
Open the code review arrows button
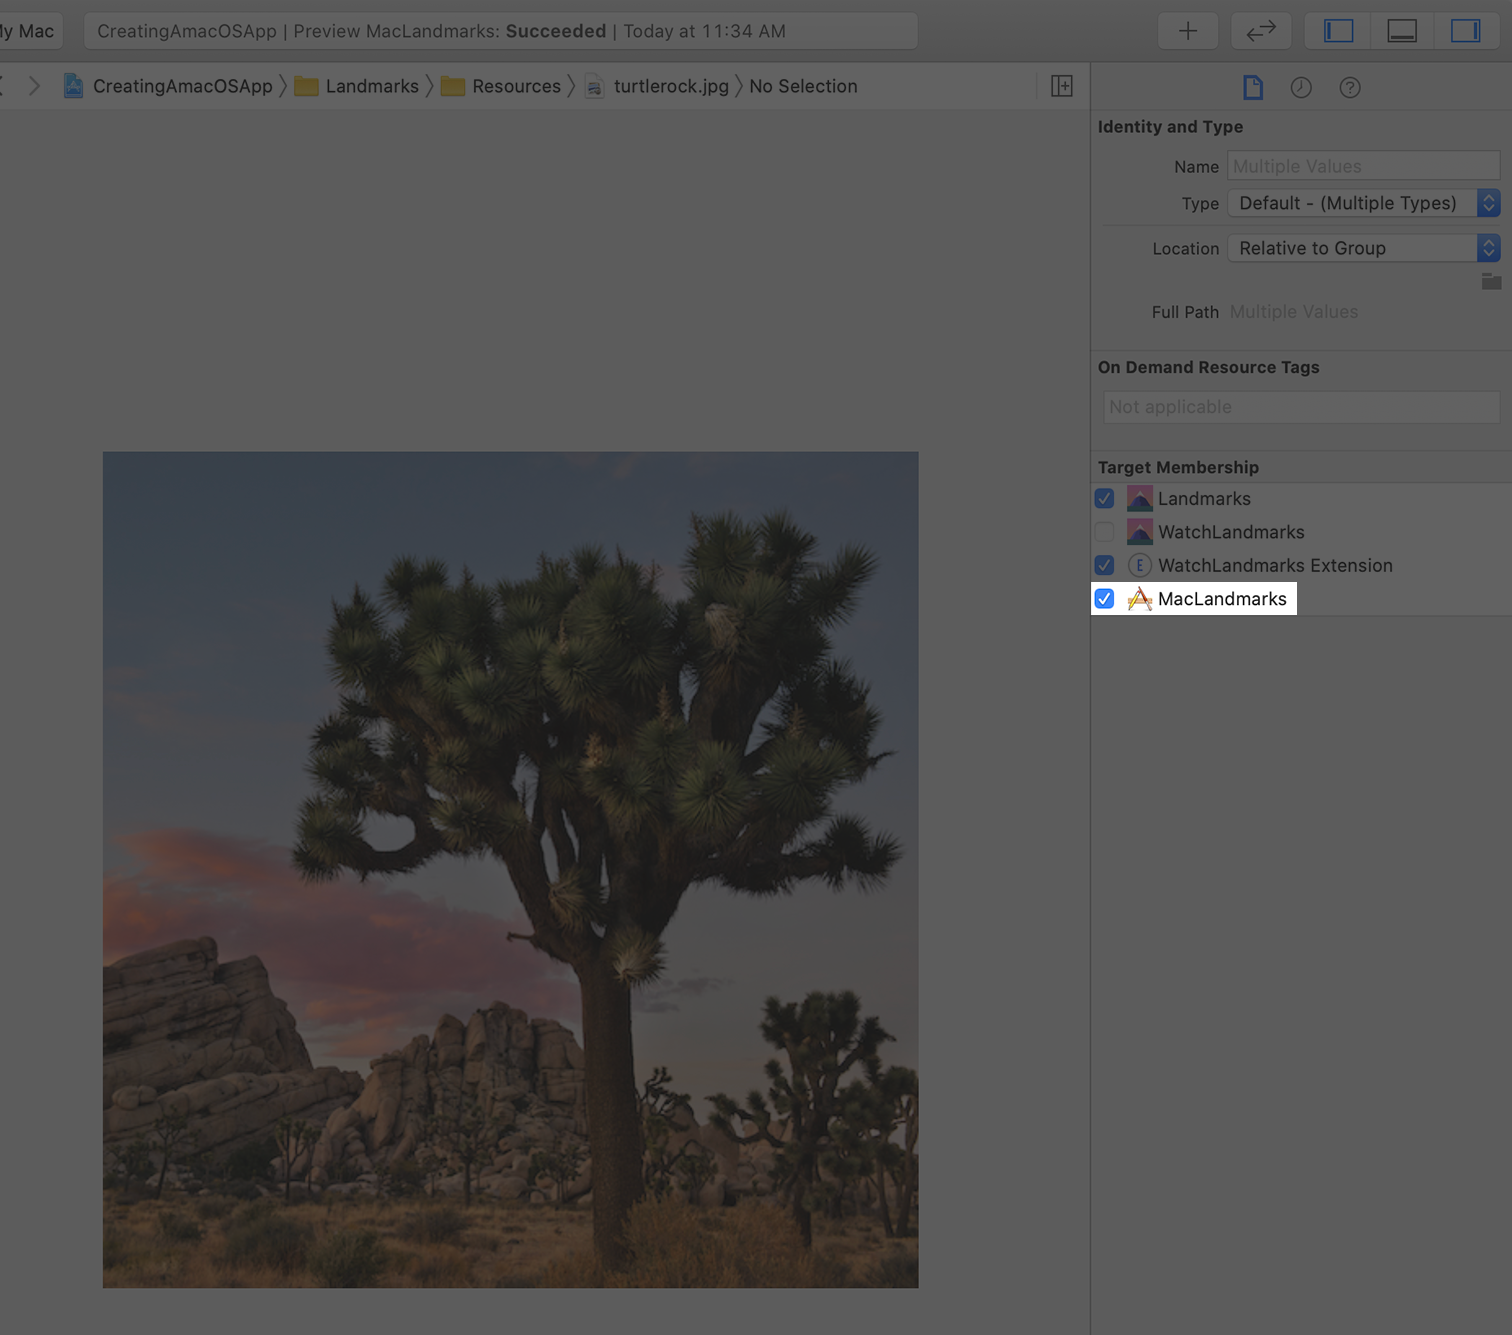[x=1260, y=31]
